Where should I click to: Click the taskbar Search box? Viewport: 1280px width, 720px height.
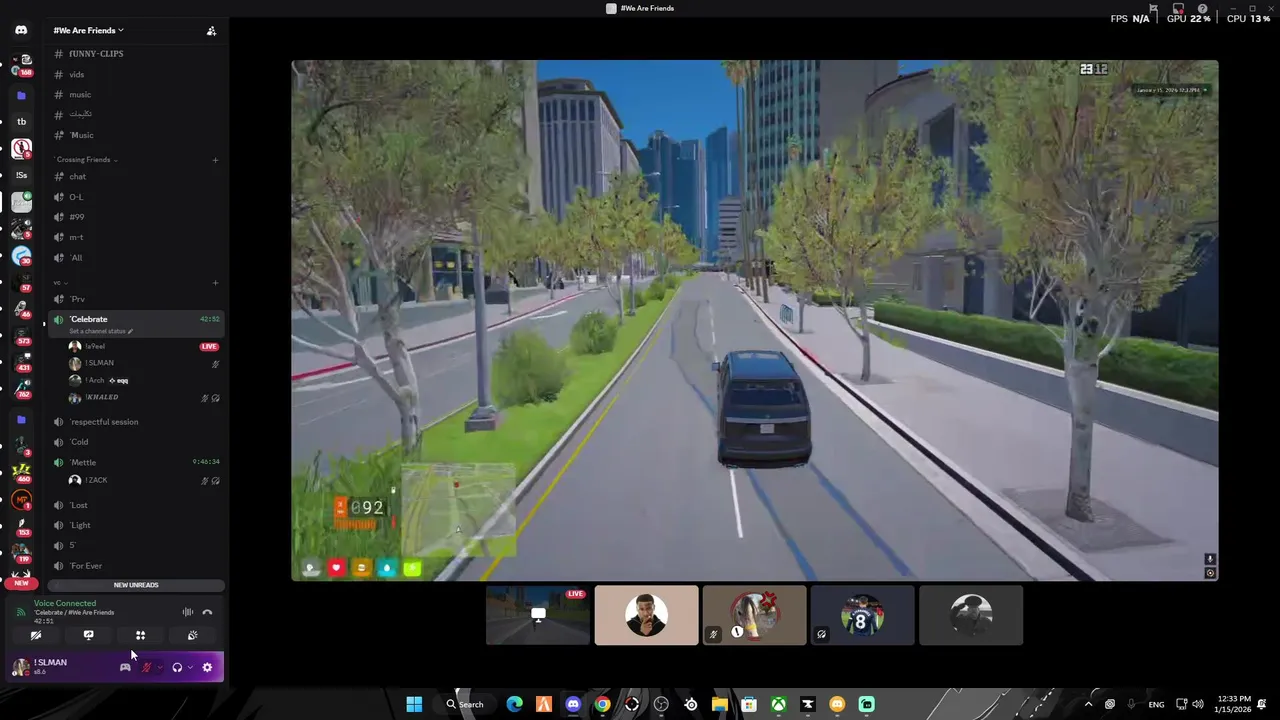(465, 704)
